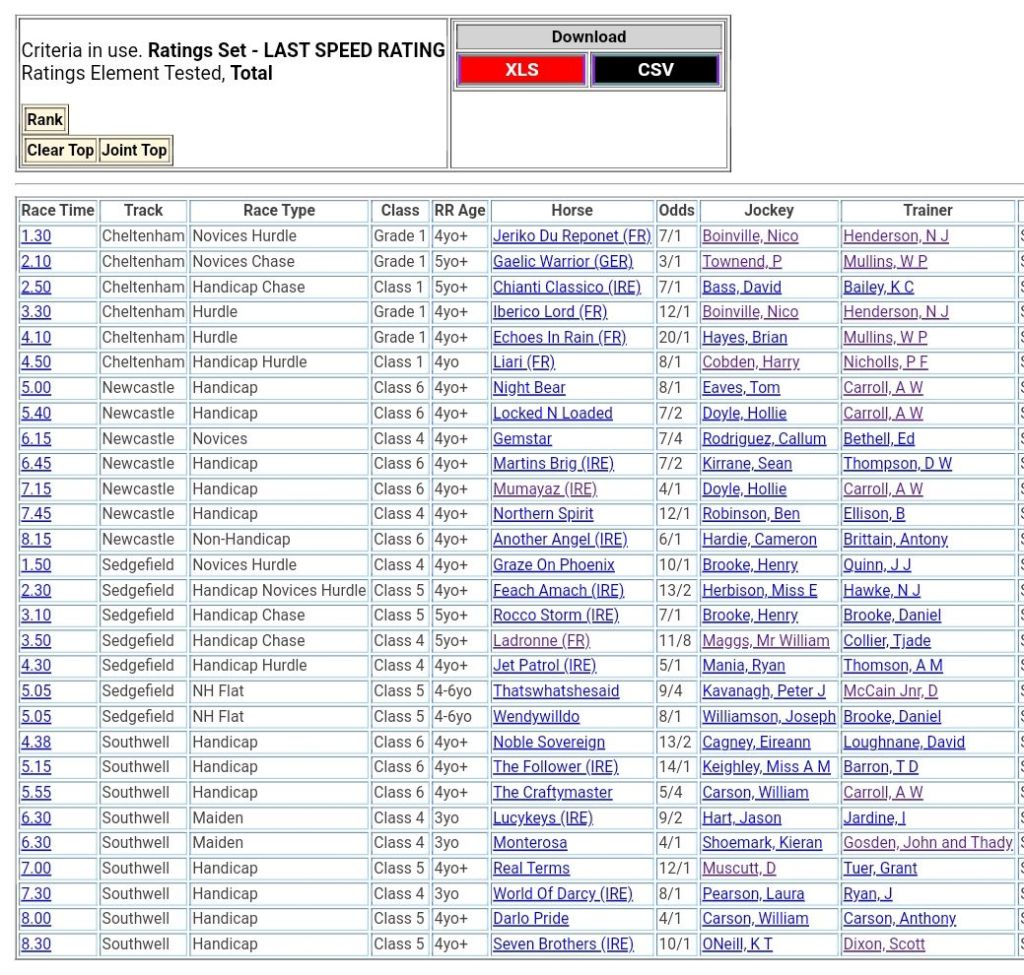Open trainer Henderson, N J for the 1.30 race
Screen dimensions: 1024x975
pyautogui.click(x=895, y=236)
